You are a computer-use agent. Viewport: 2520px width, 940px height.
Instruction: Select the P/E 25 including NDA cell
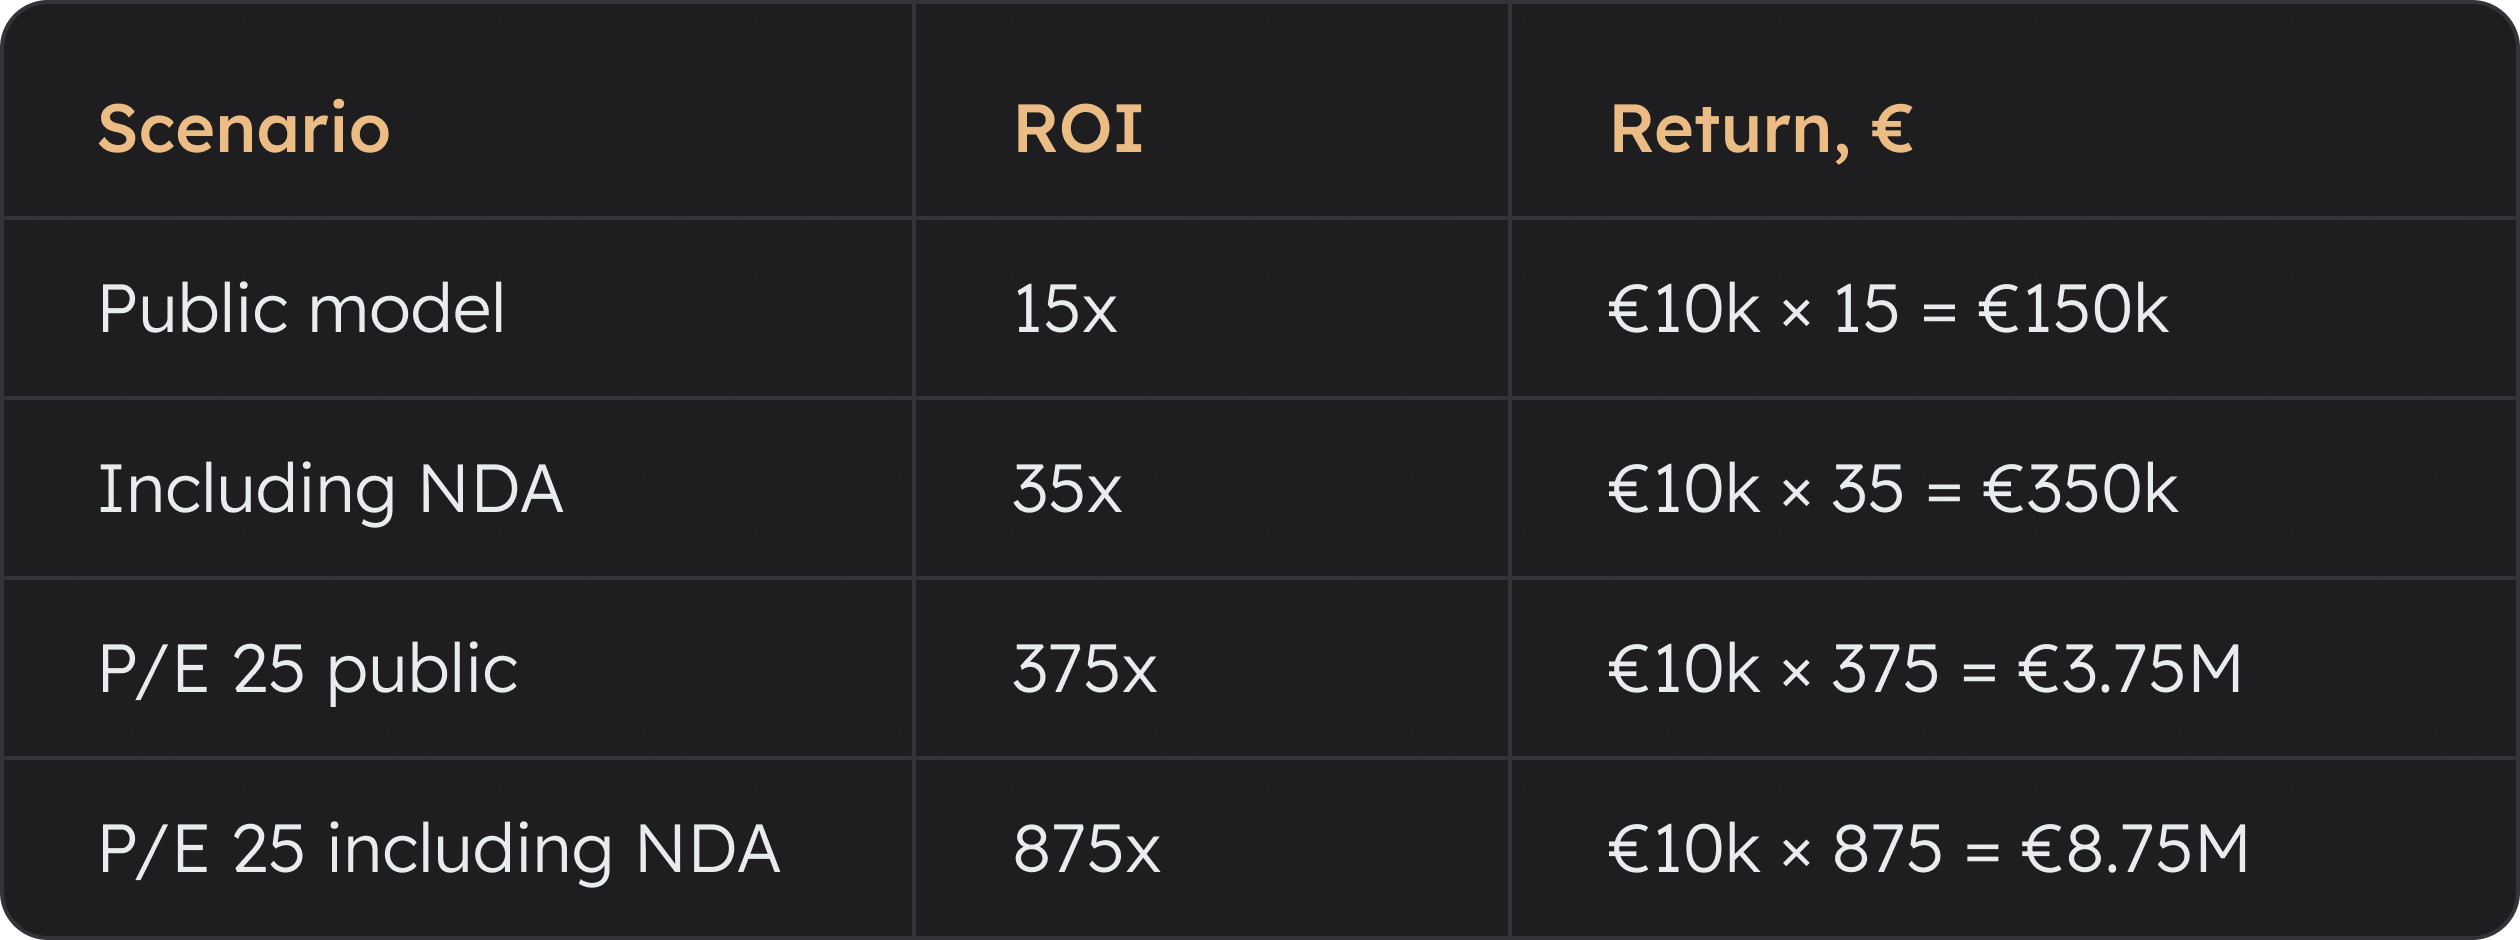click(438, 848)
